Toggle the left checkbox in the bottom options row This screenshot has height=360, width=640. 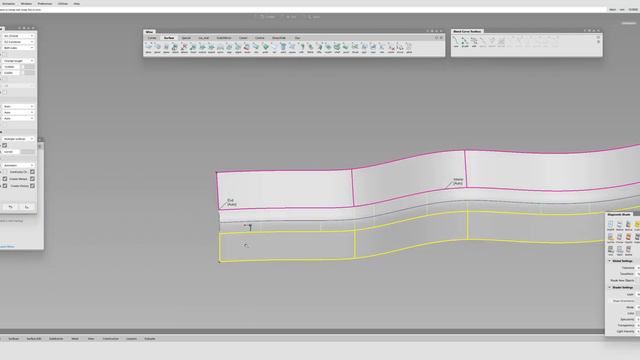coord(5,186)
